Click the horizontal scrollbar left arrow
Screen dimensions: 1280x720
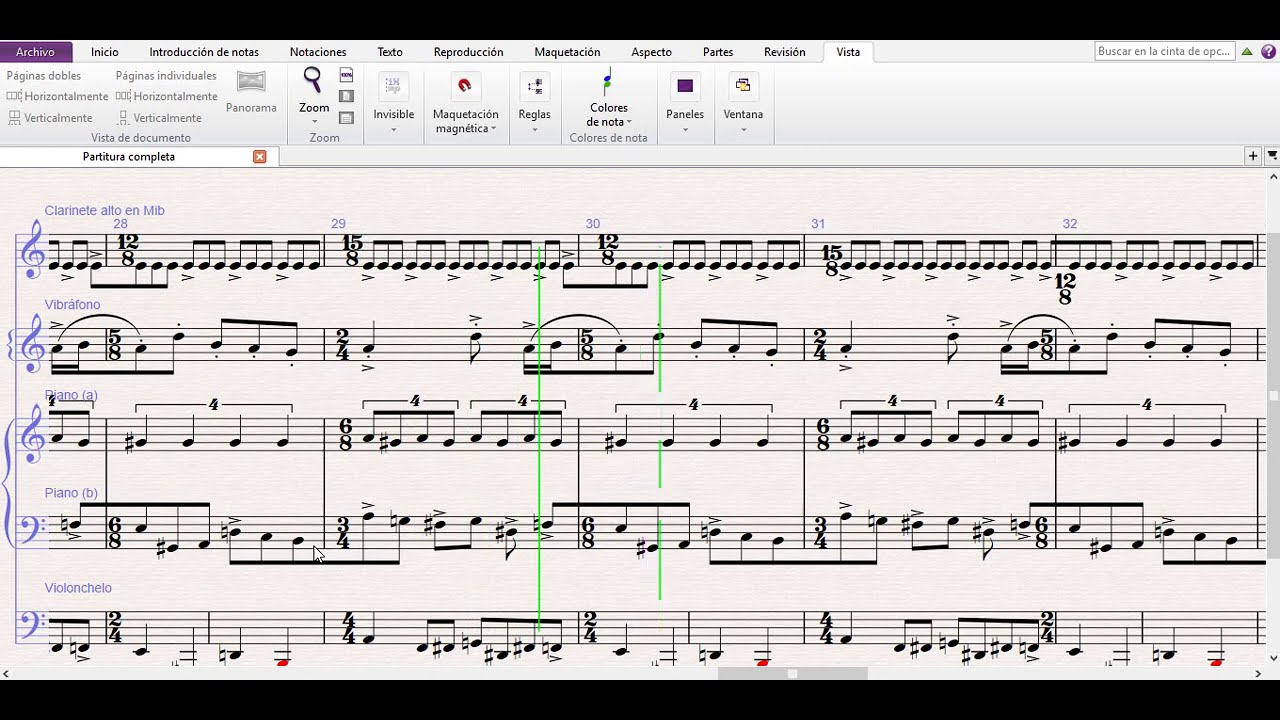click(5, 674)
